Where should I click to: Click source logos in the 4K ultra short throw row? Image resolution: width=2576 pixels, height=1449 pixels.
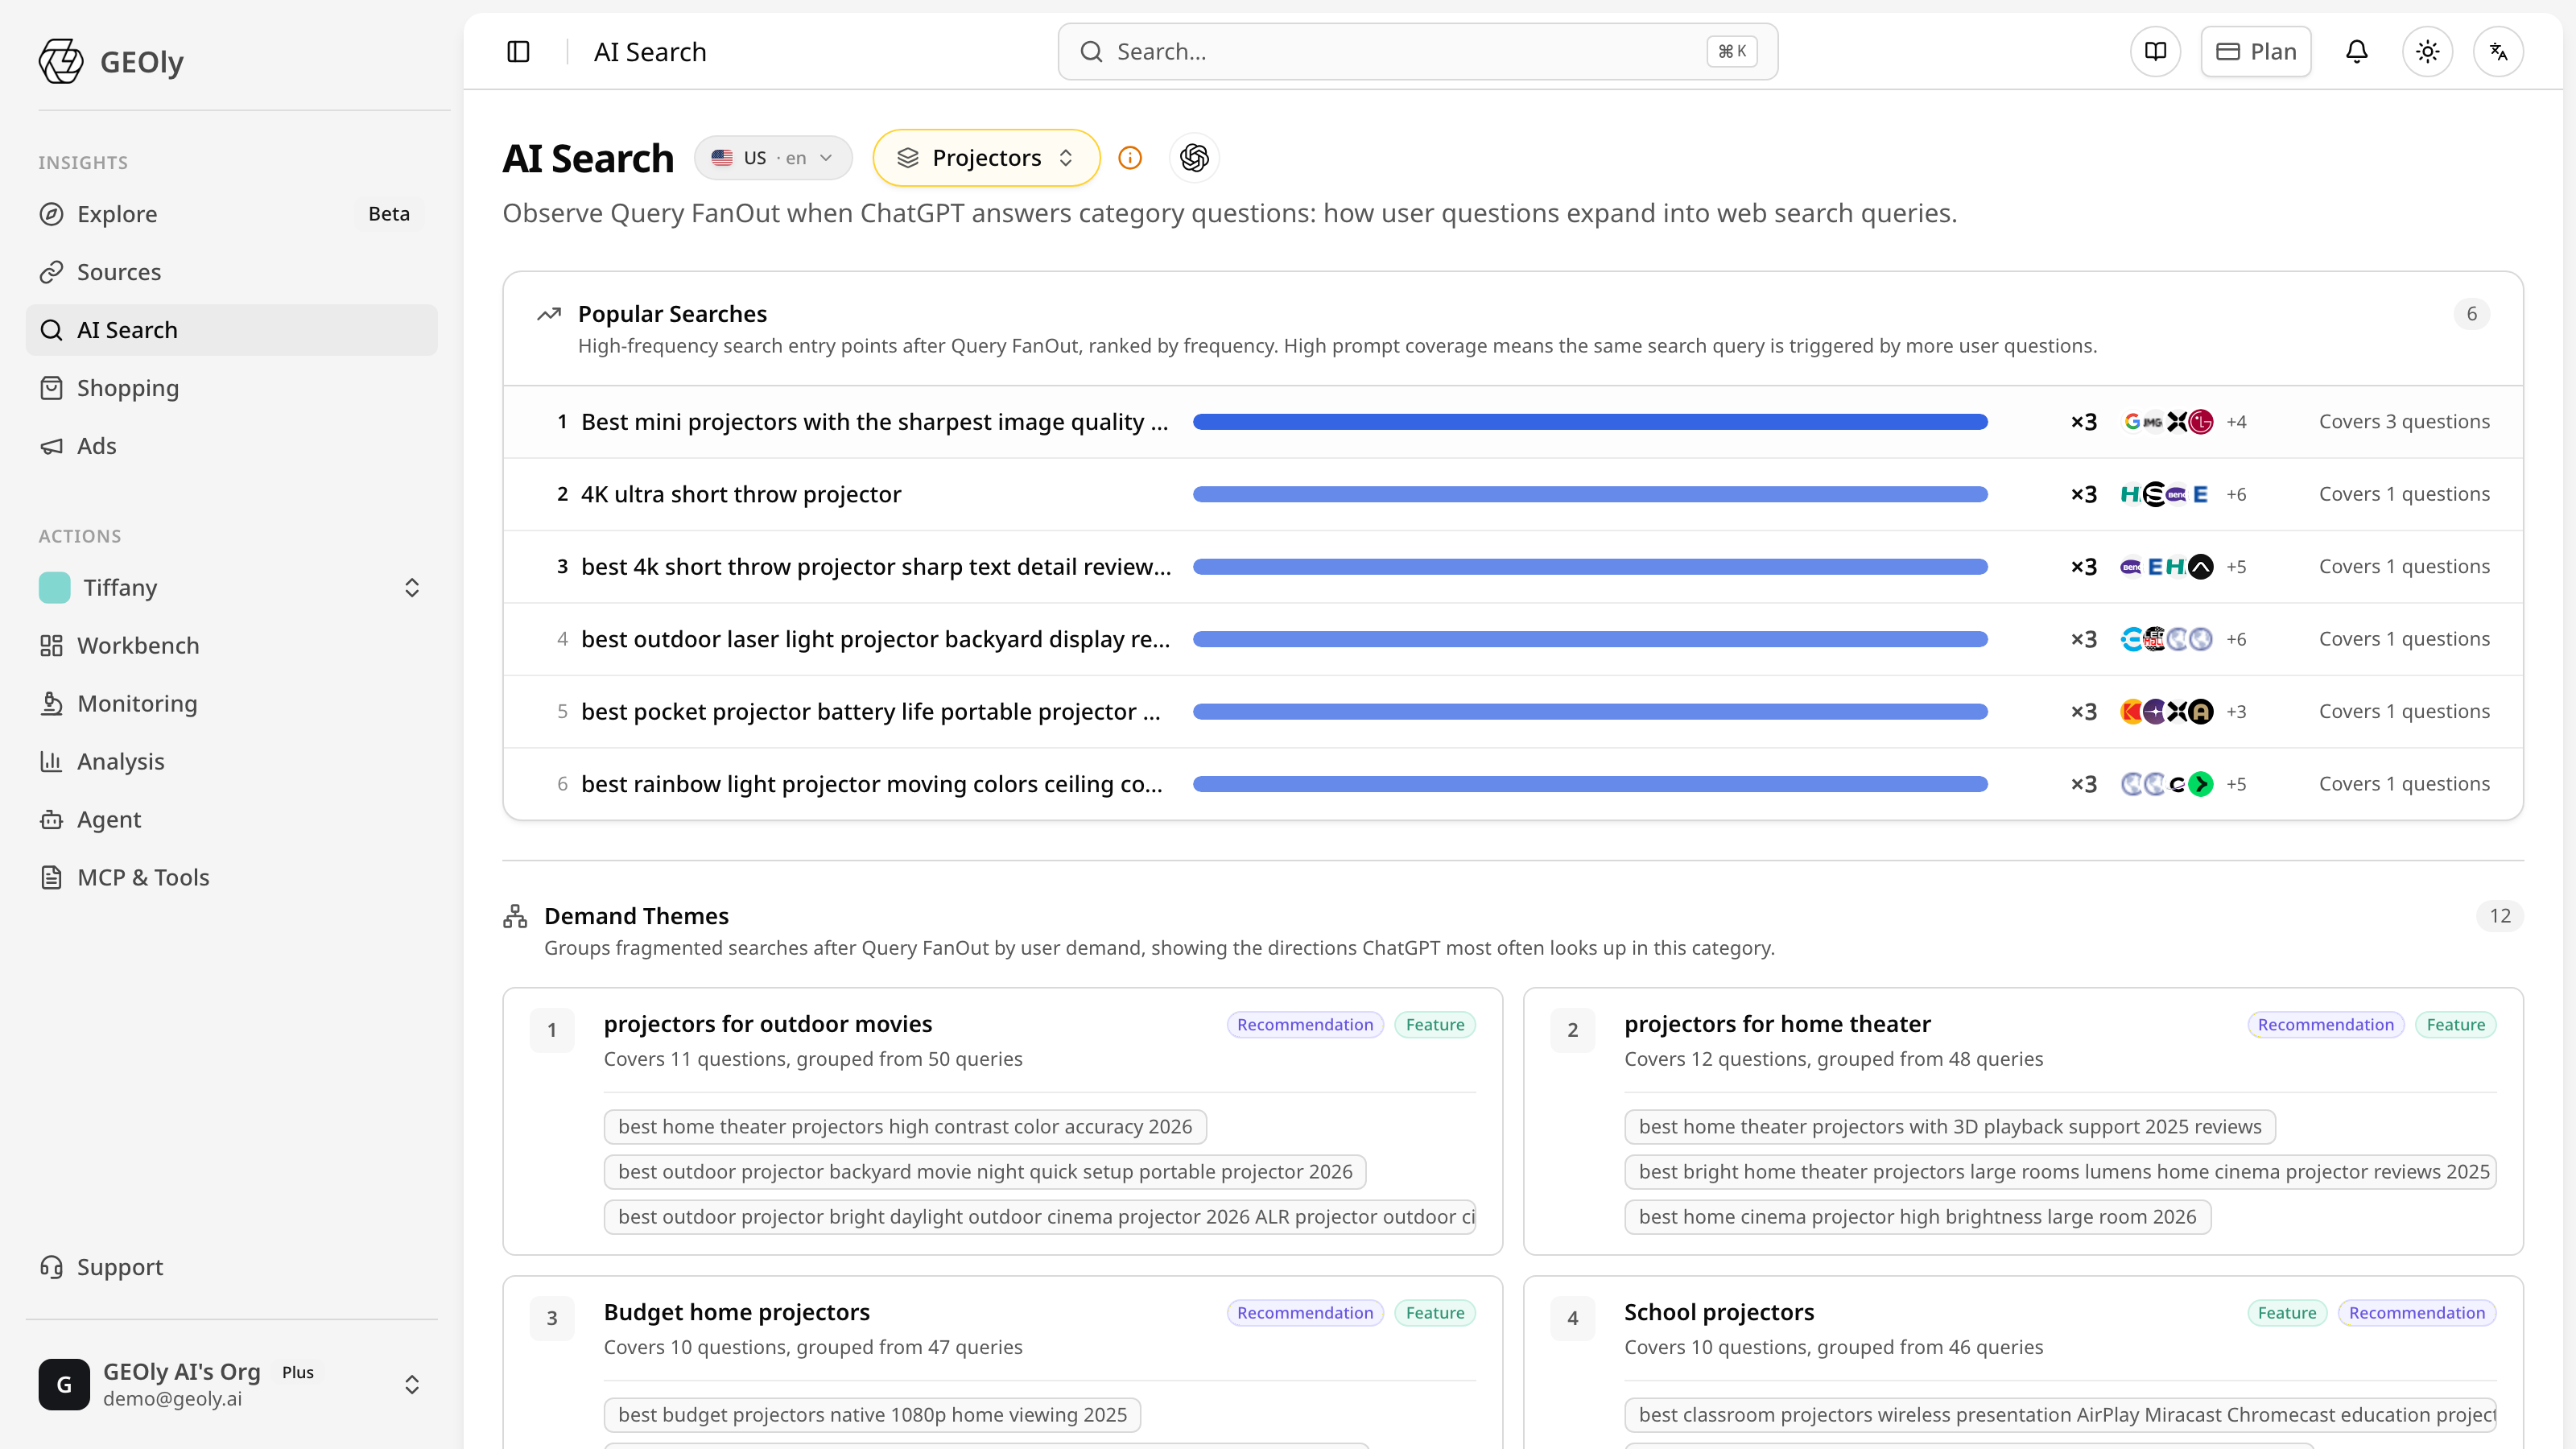(x=2167, y=494)
